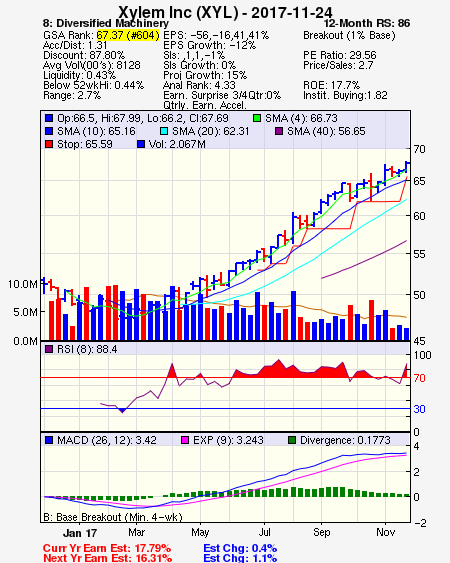Select PE Ratio: 29.56 value
Viewport: 450px width, 563px height.
(340, 55)
